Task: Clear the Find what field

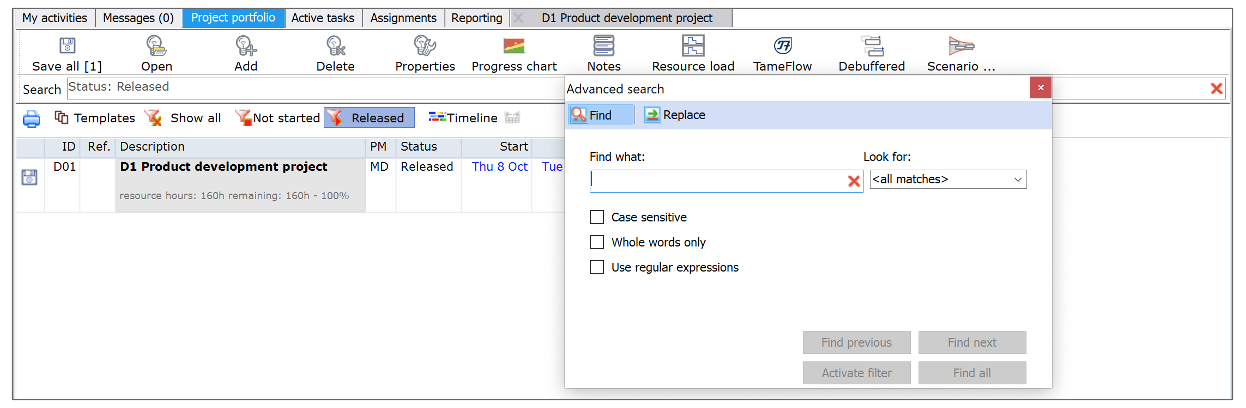Action: [854, 181]
